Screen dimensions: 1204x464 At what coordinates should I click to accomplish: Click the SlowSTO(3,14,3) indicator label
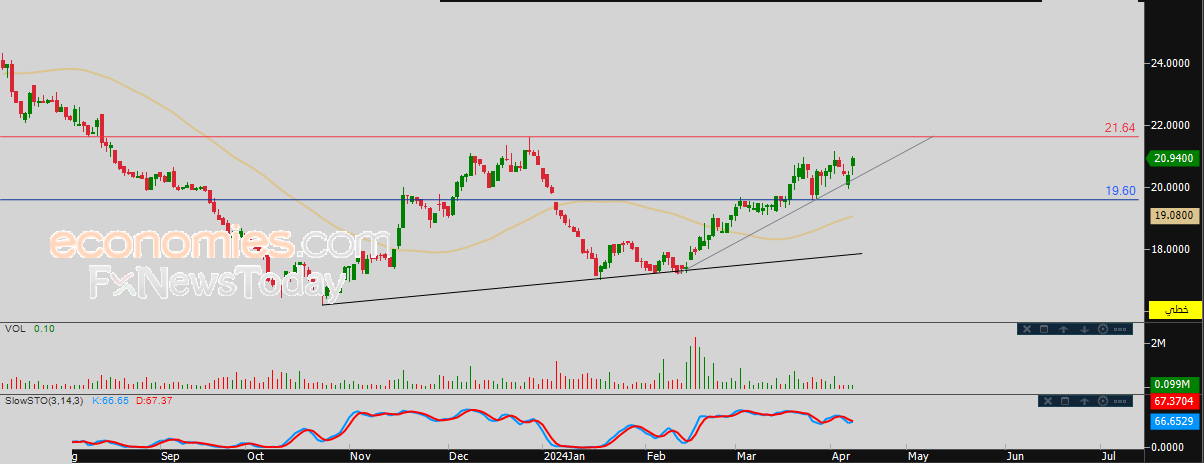pyautogui.click(x=44, y=401)
